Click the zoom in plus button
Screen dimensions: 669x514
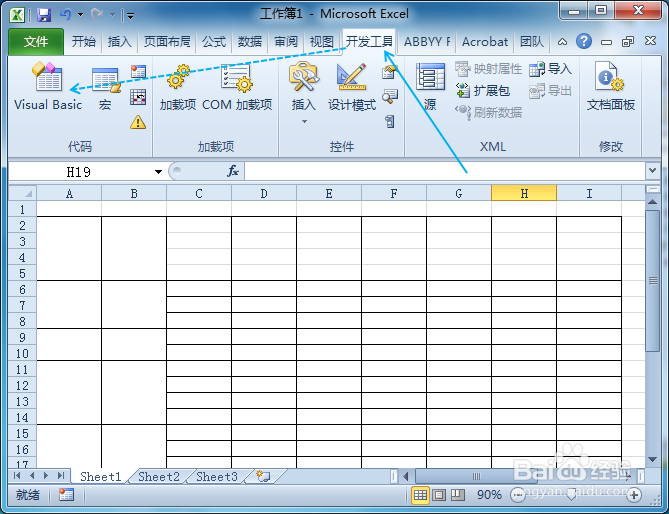[x=634, y=495]
